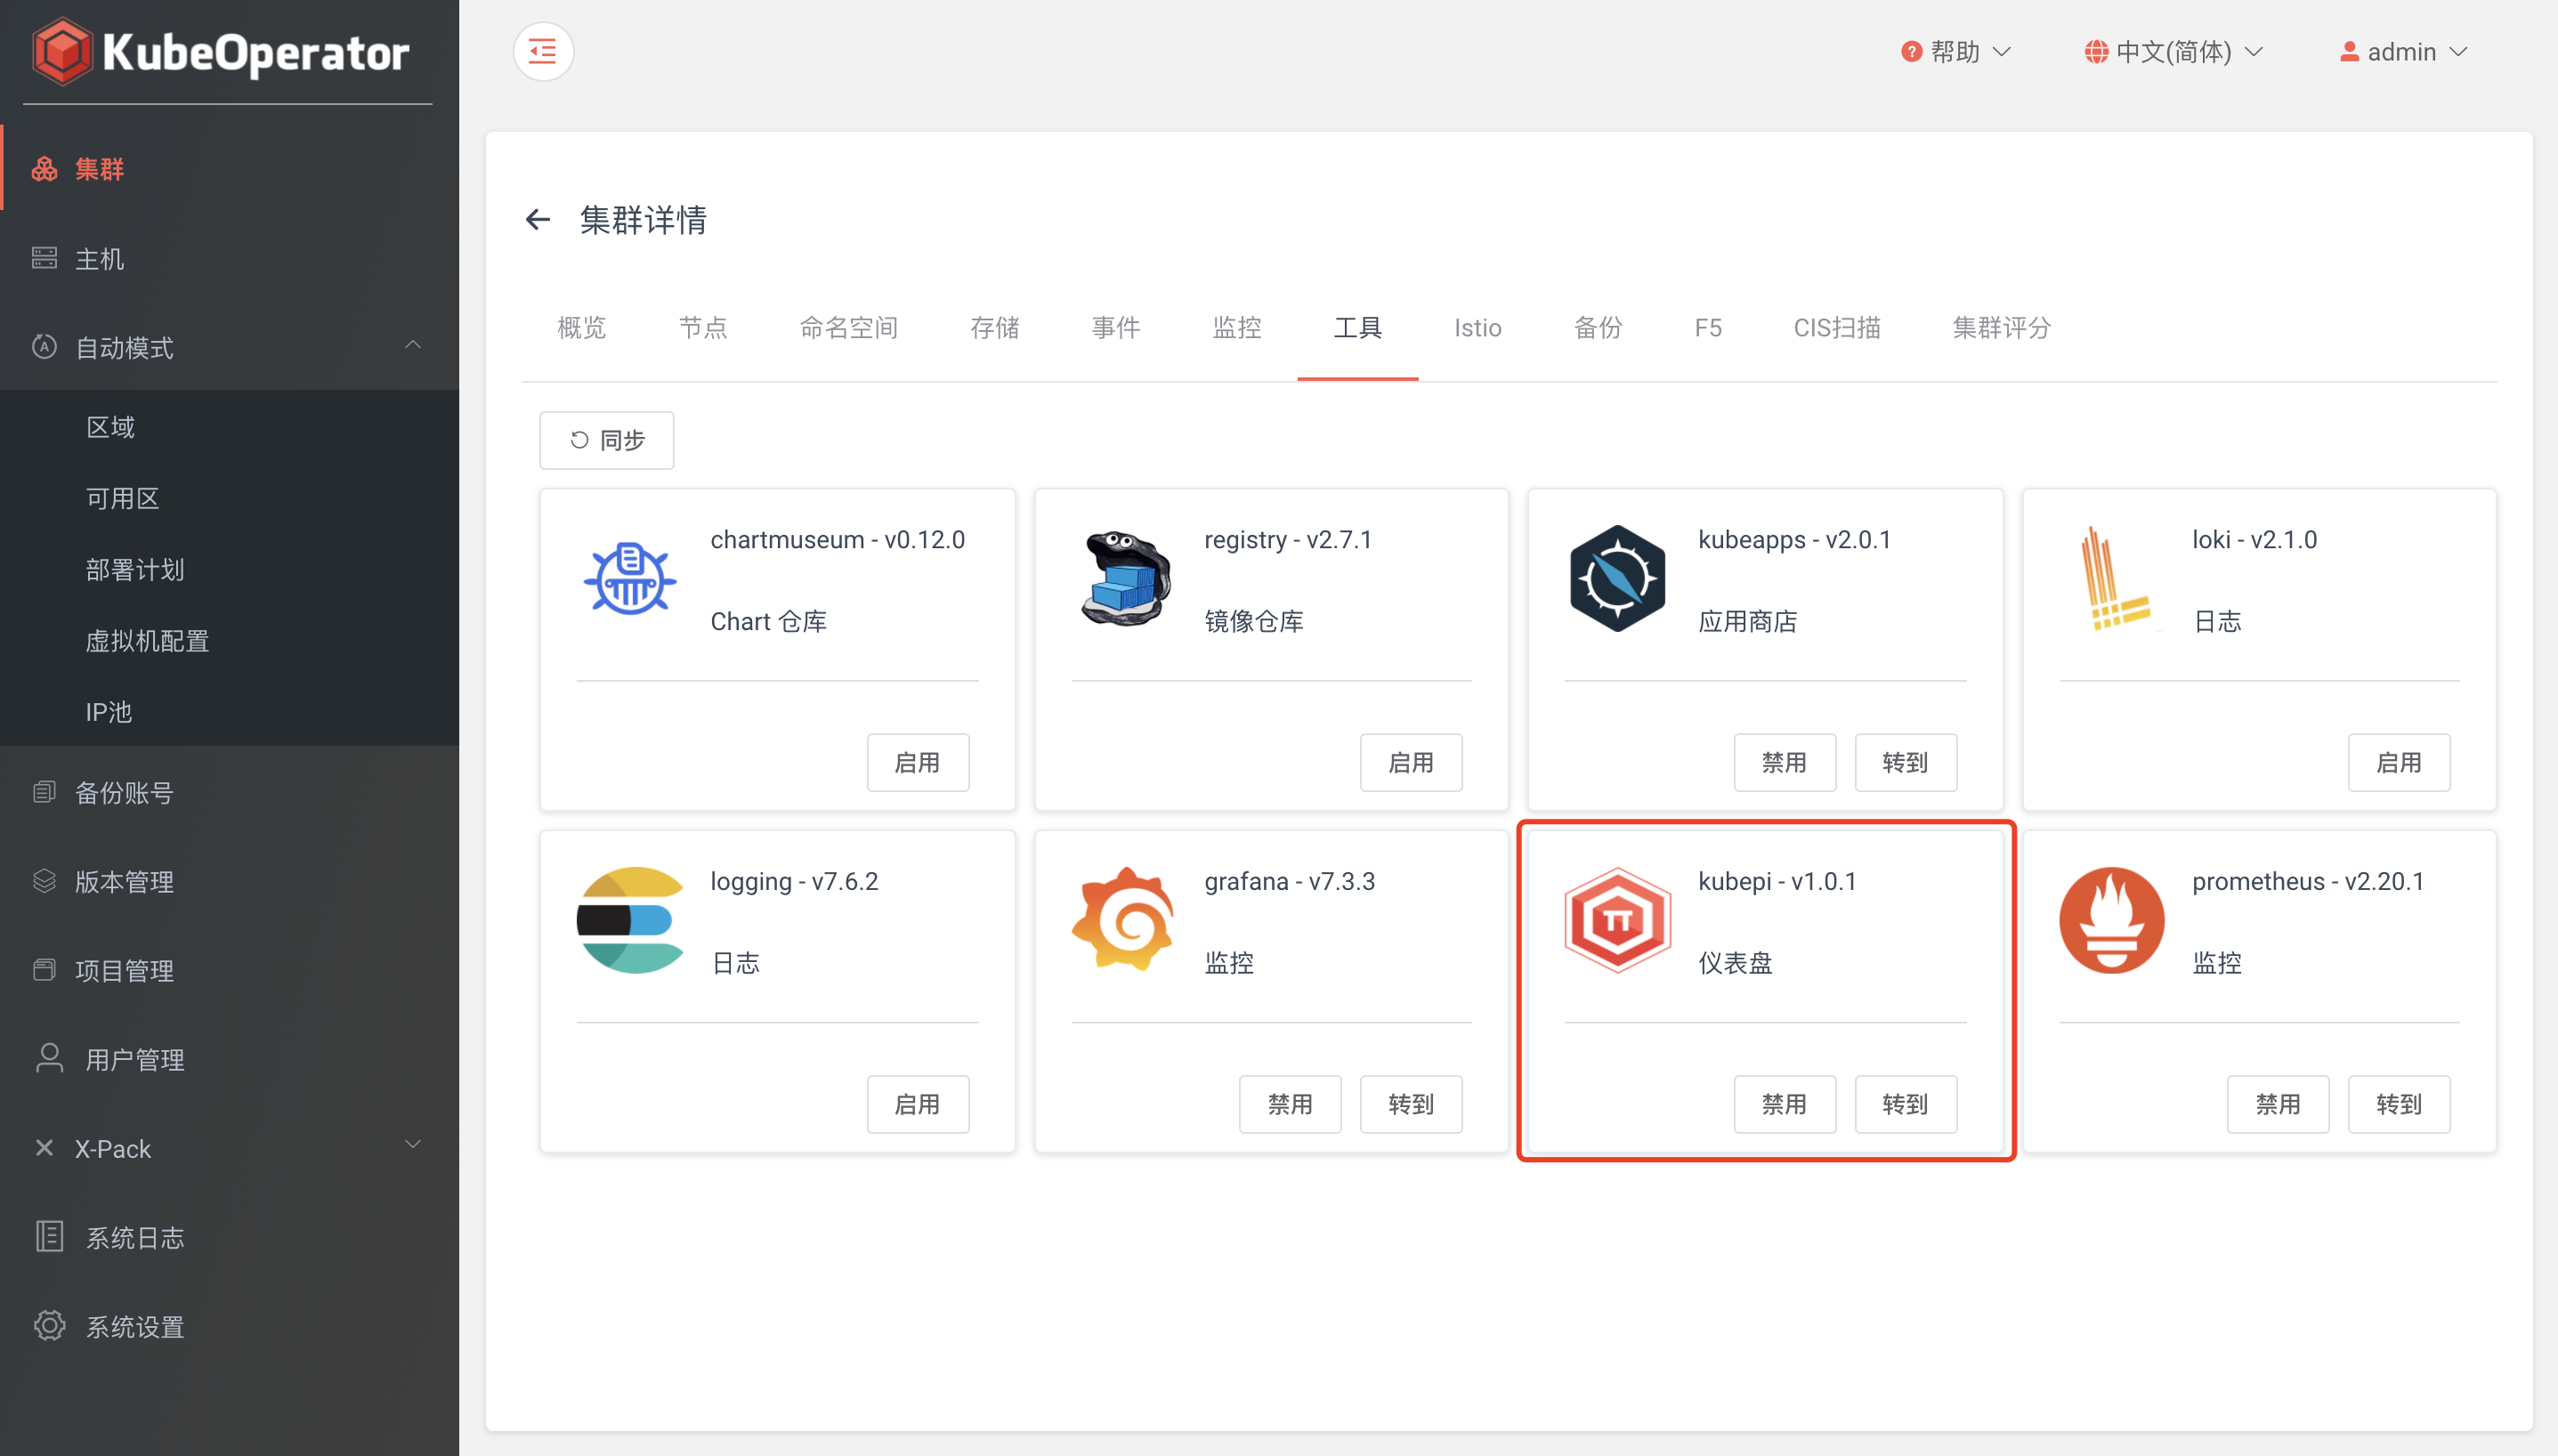Viewport: 2558px width, 1456px height.
Task: Switch to the 概览 tab
Action: coord(581,328)
